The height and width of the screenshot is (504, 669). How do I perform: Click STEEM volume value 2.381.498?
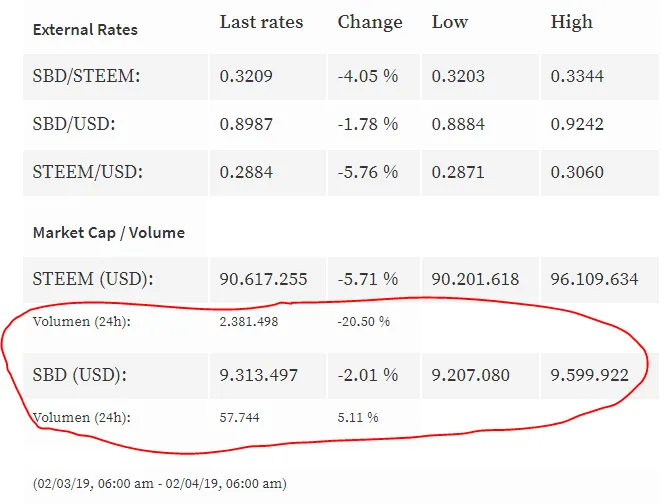[x=249, y=321]
